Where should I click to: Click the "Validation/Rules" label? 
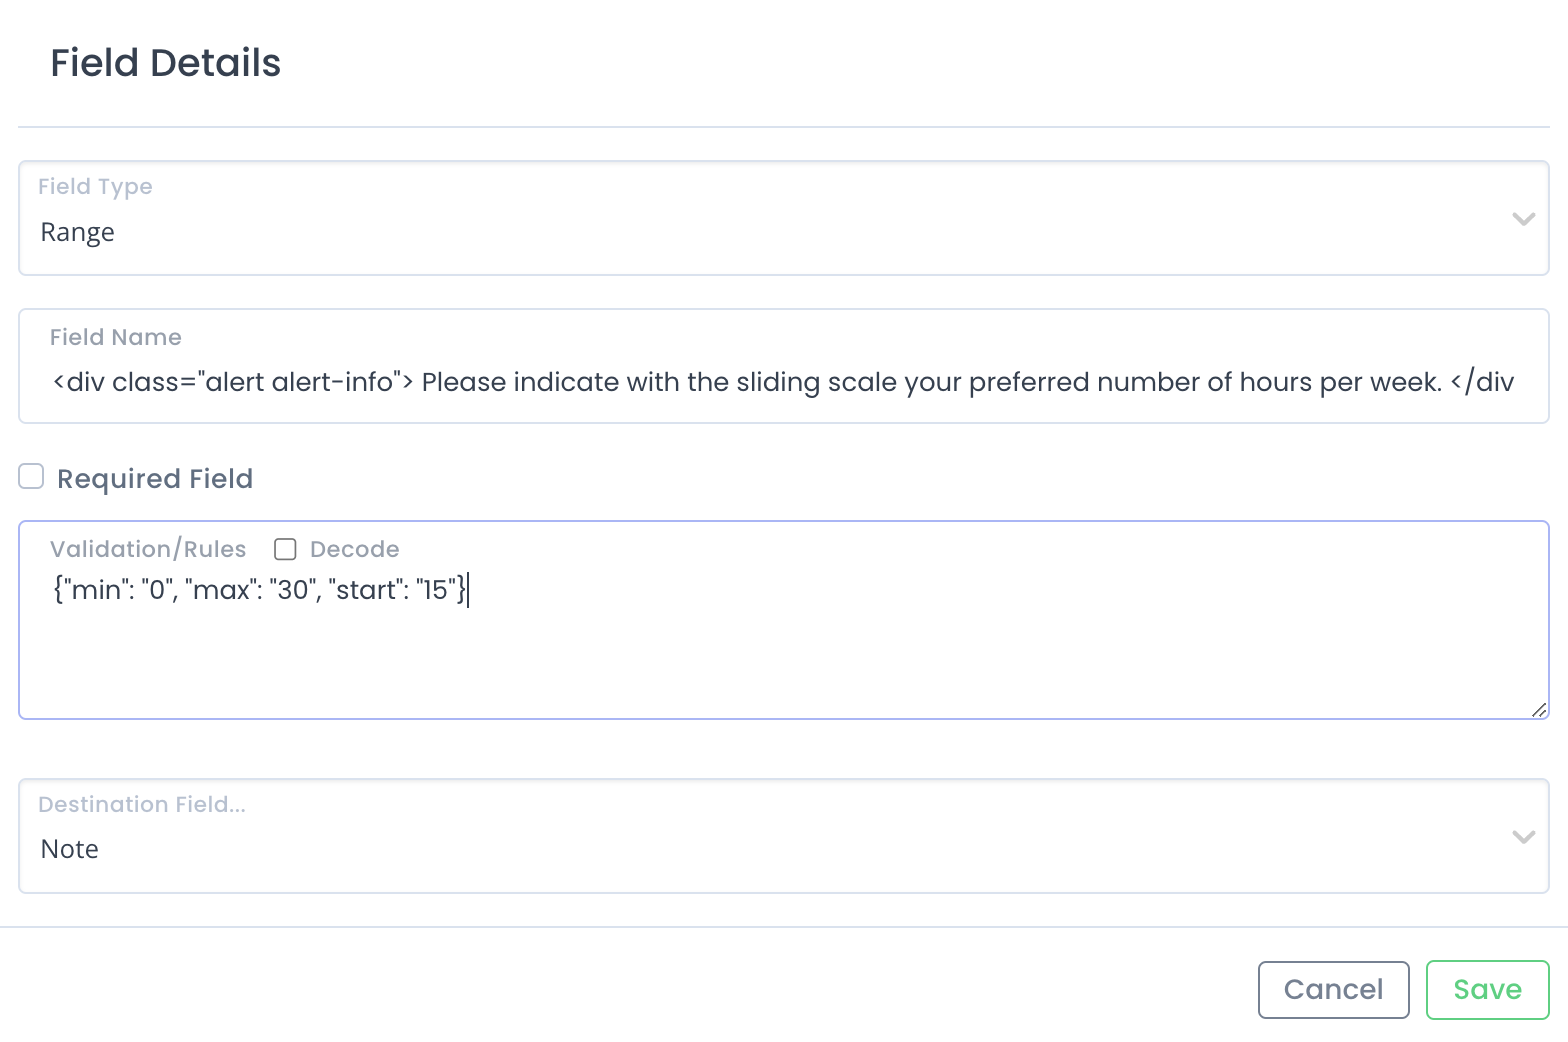[x=148, y=549]
